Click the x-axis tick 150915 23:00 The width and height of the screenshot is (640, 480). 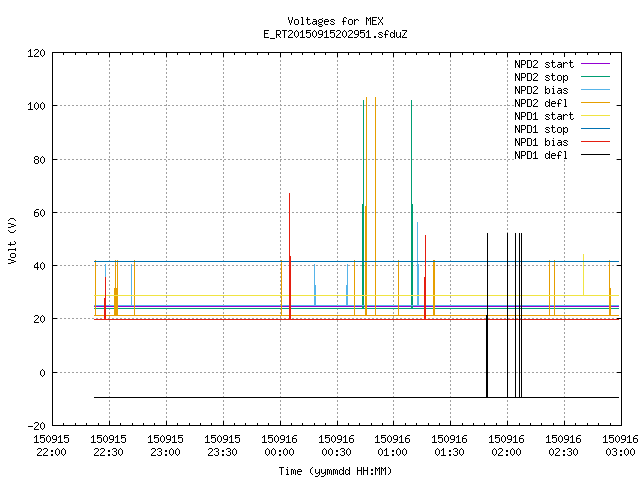click(165, 446)
